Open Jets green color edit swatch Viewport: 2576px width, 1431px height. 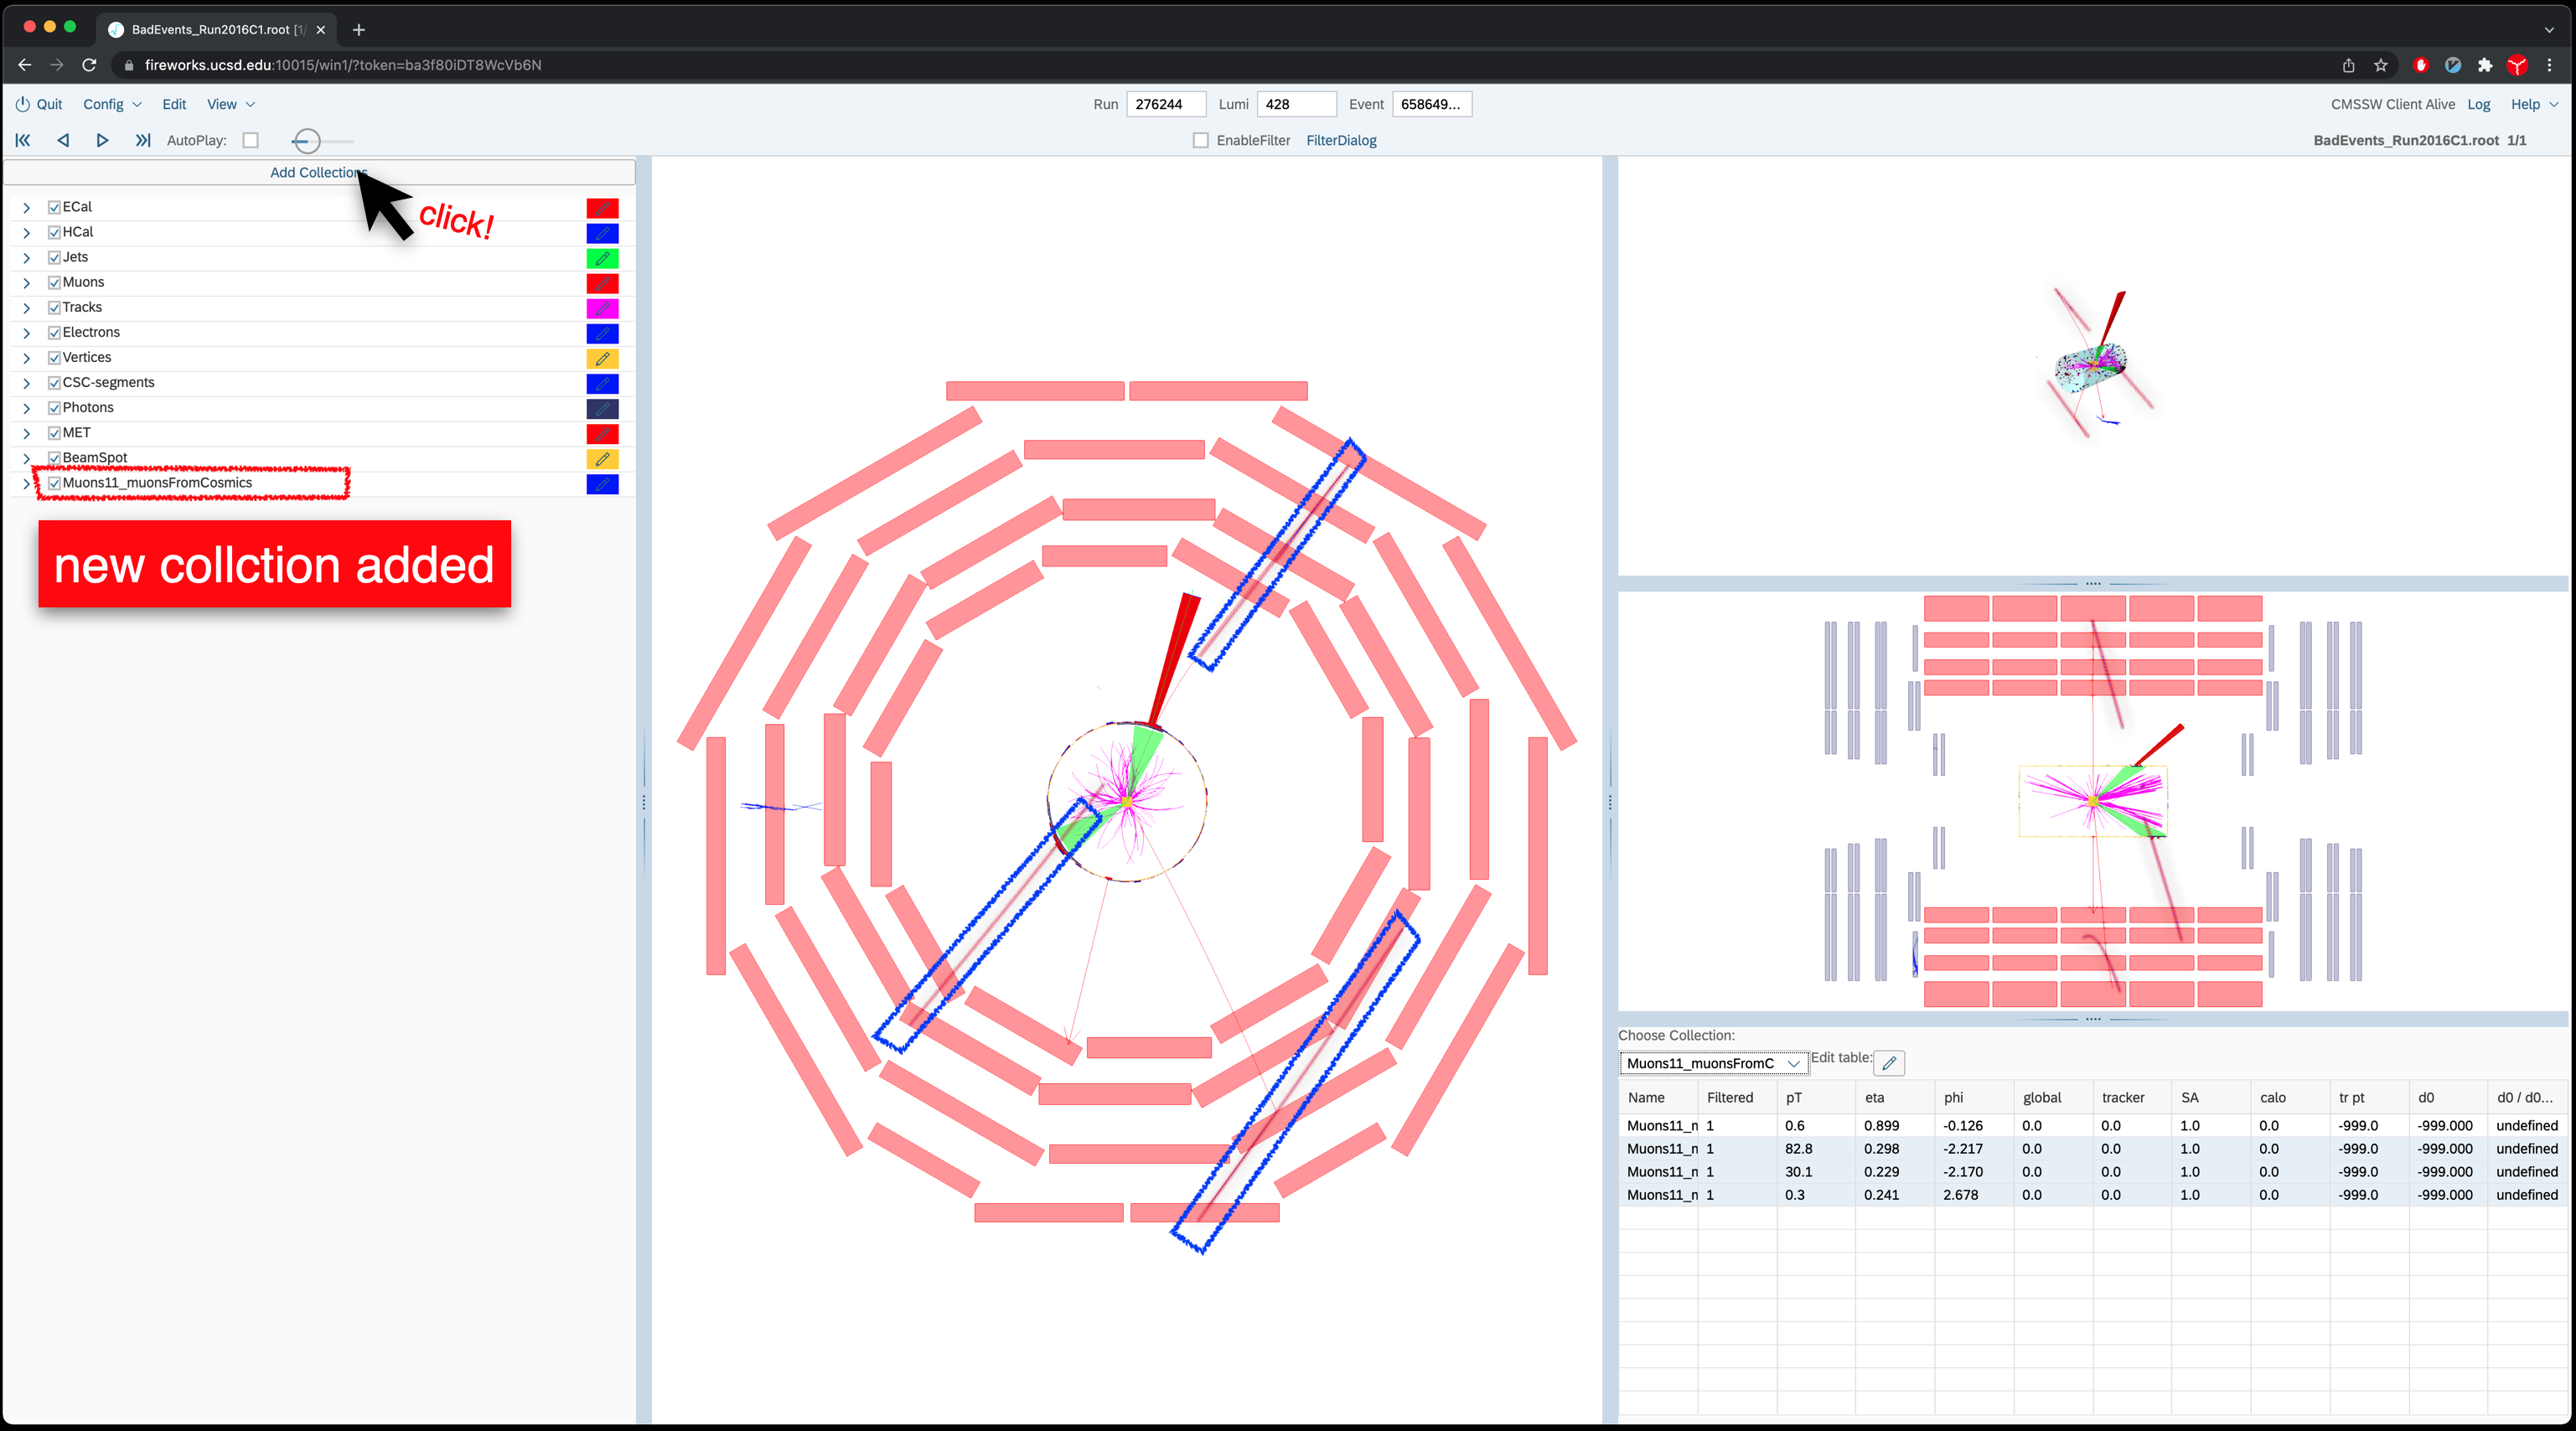point(602,258)
